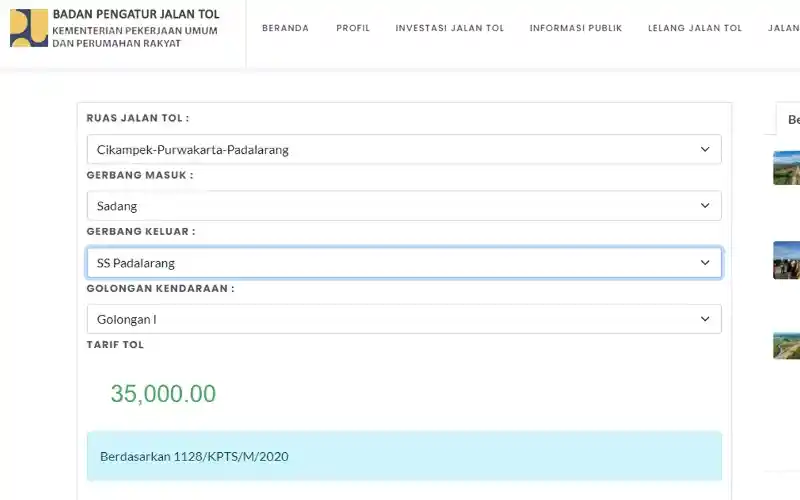The image size is (800, 500).
Task: Open the Lelang Jalan Tol menu
Action: pos(695,28)
